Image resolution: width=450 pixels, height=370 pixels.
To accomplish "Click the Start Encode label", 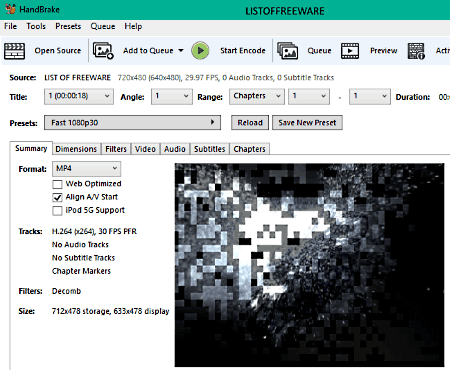I will point(243,51).
